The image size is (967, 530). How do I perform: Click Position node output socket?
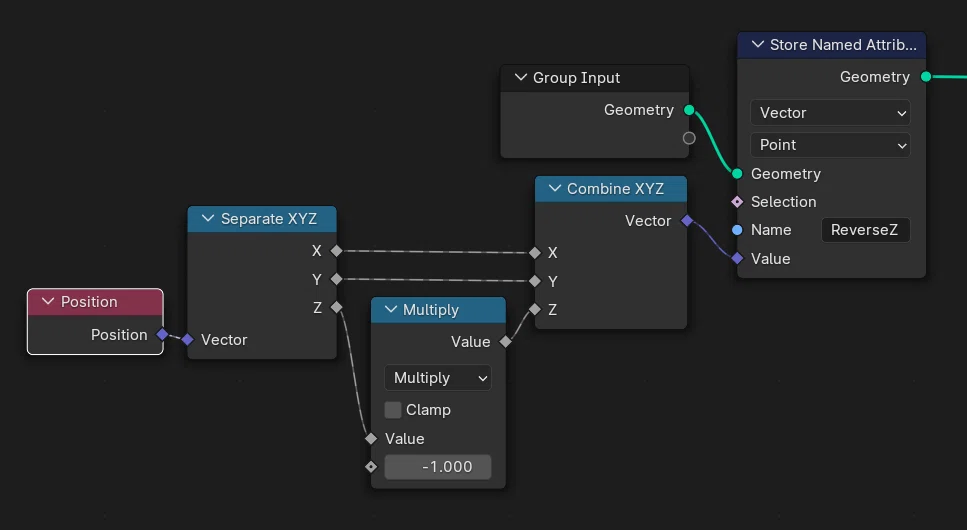click(162, 334)
